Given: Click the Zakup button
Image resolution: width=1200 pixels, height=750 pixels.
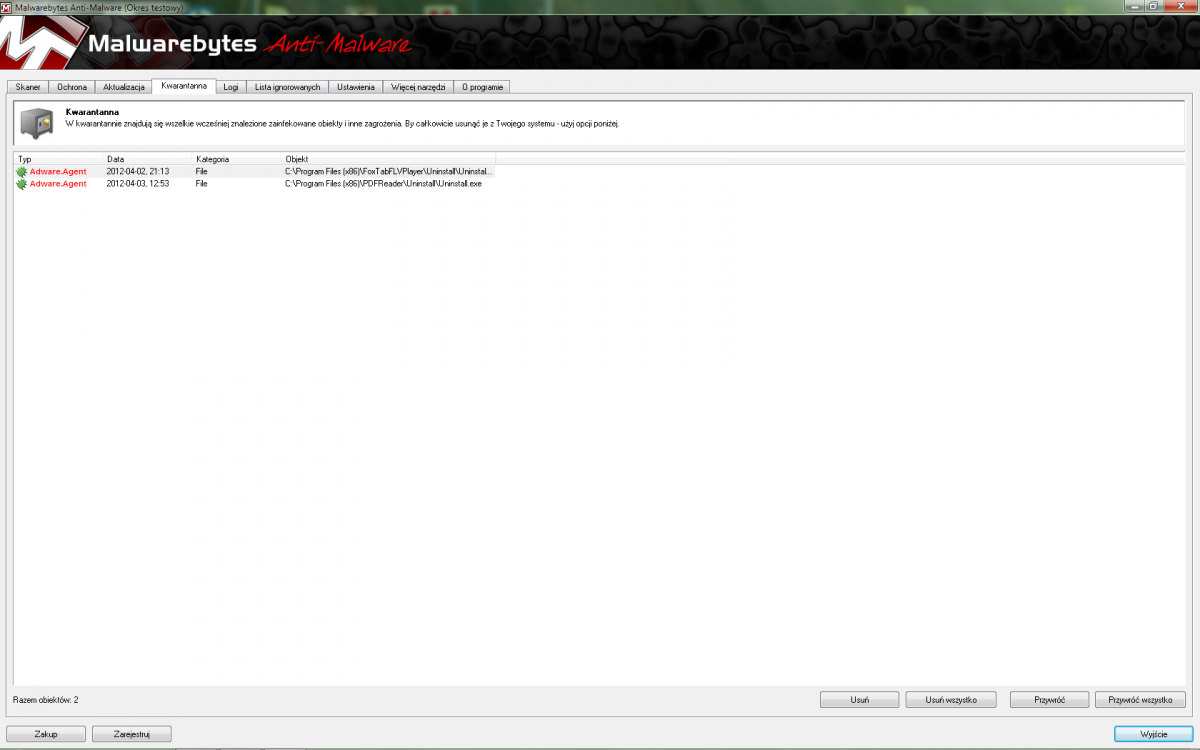Looking at the screenshot, I should tap(46, 734).
